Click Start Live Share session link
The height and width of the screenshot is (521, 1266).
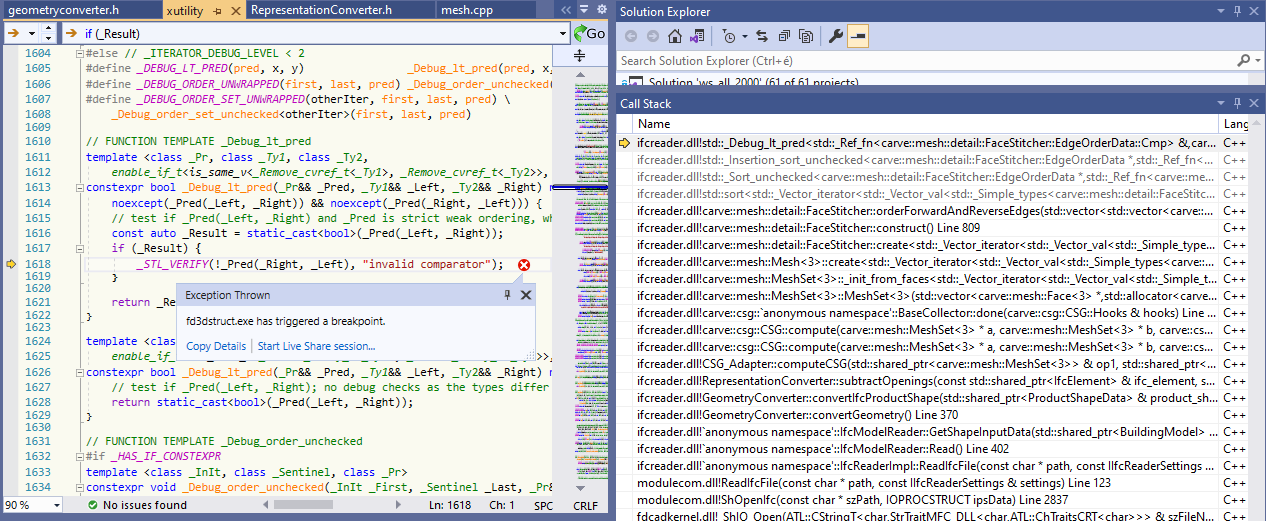point(317,346)
